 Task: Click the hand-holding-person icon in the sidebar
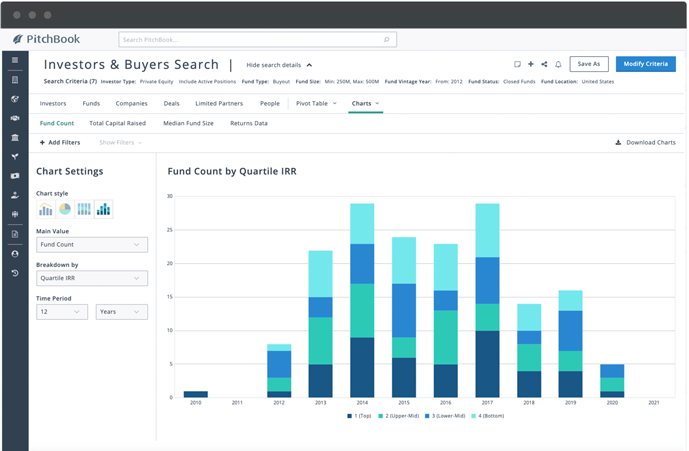tap(15, 195)
